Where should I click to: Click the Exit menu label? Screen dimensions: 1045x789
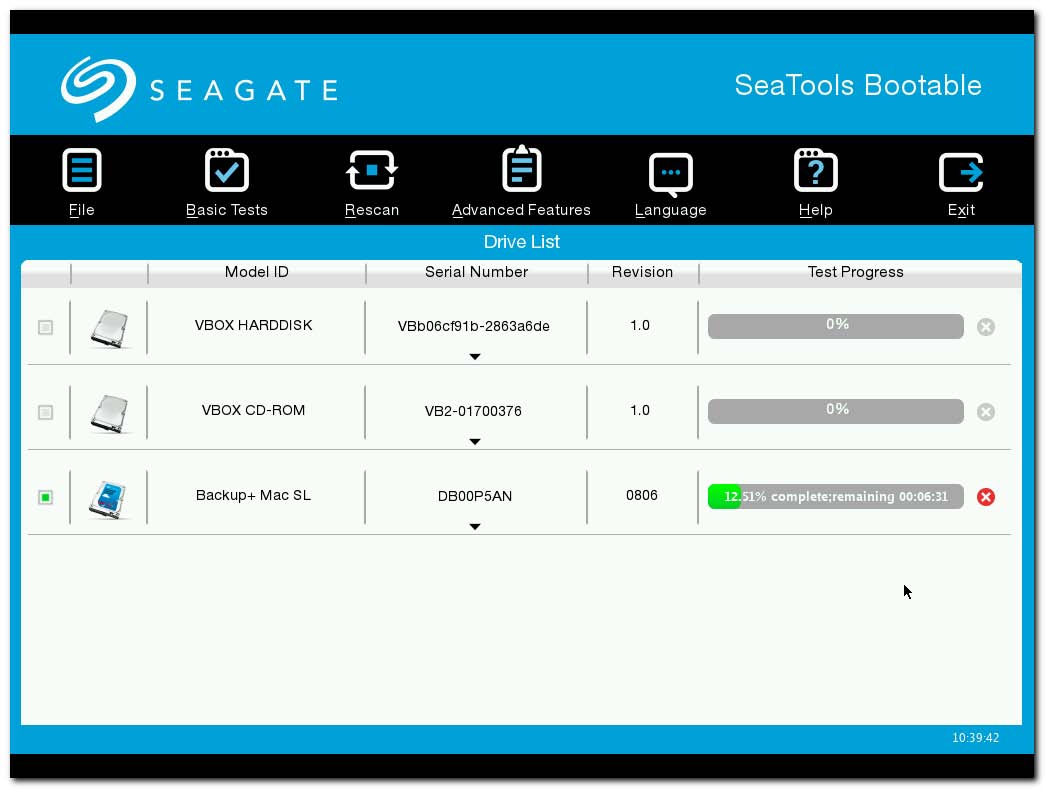[x=961, y=210]
